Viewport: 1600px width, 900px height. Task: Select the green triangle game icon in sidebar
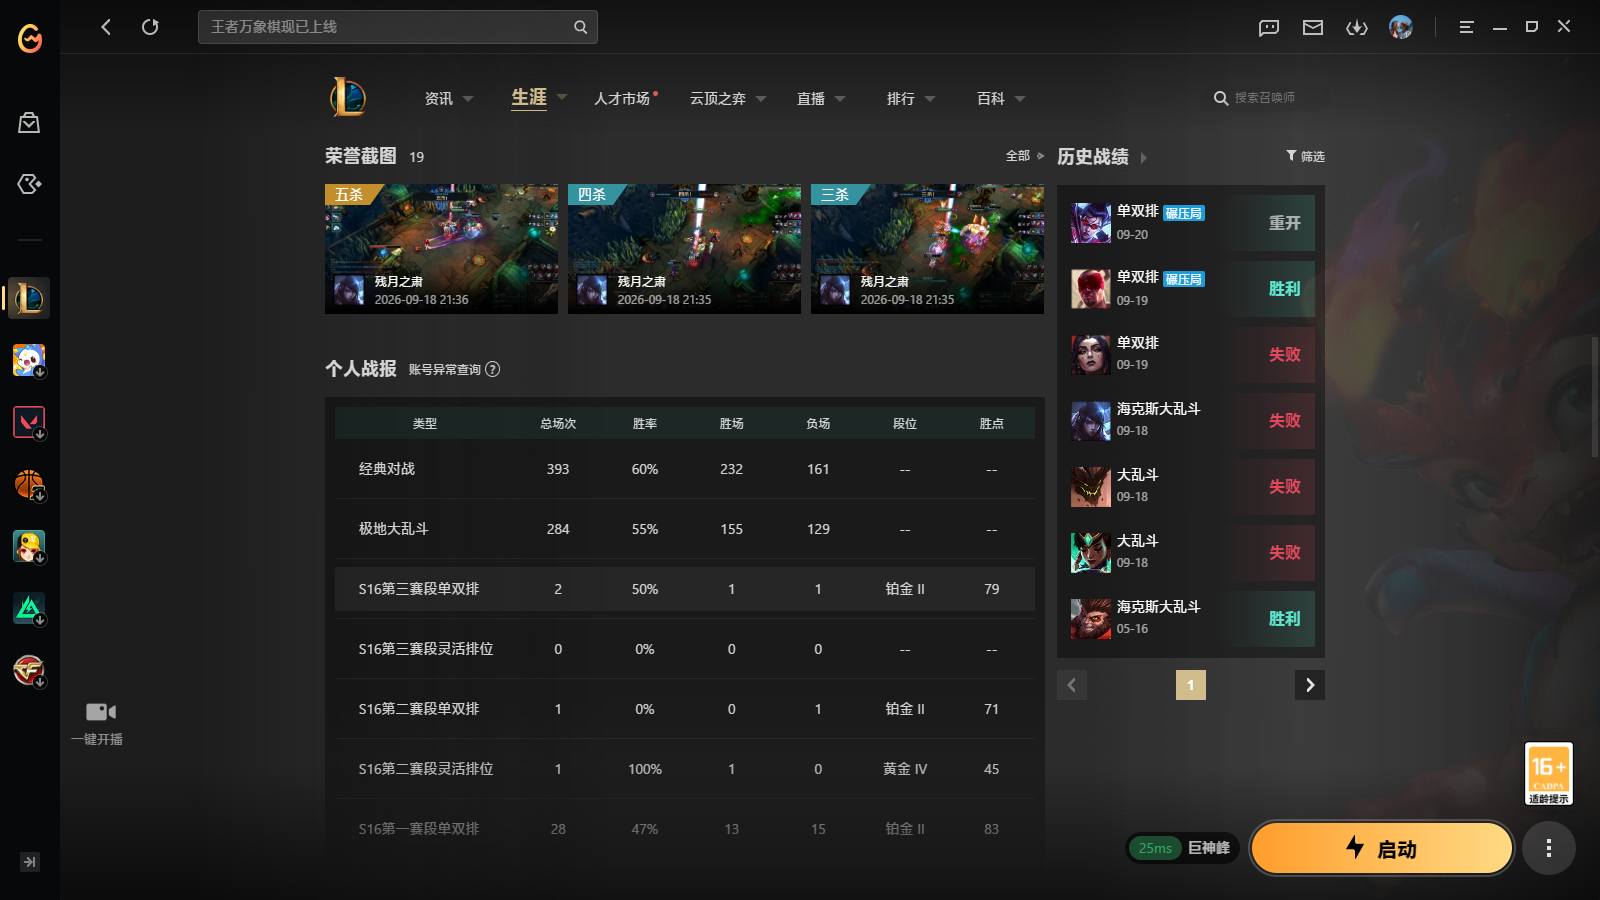(x=29, y=609)
